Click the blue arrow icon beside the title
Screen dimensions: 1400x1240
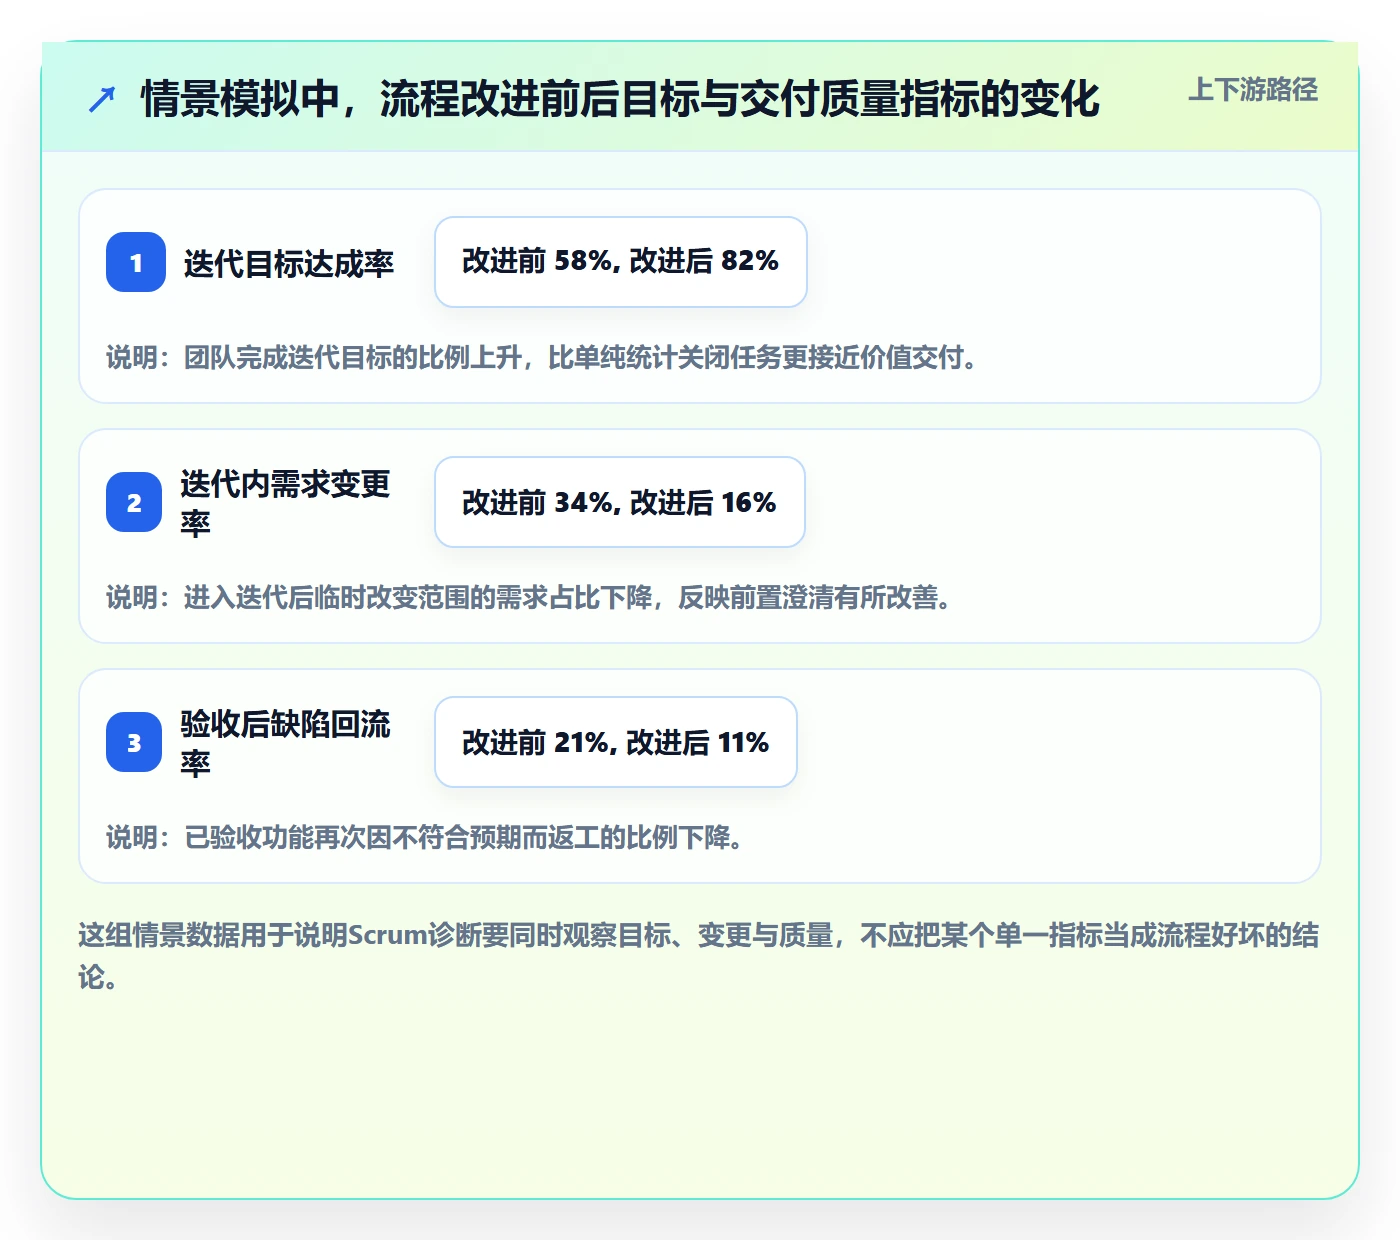pos(102,99)
